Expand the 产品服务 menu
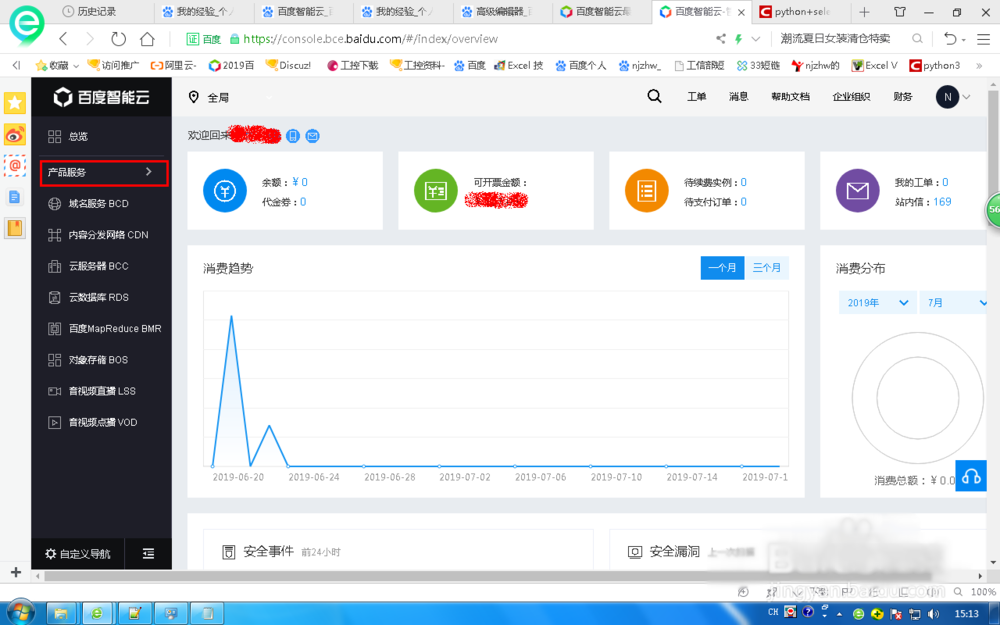The width and height of the screenshot is (1000, 625). (x=104, y=173)
